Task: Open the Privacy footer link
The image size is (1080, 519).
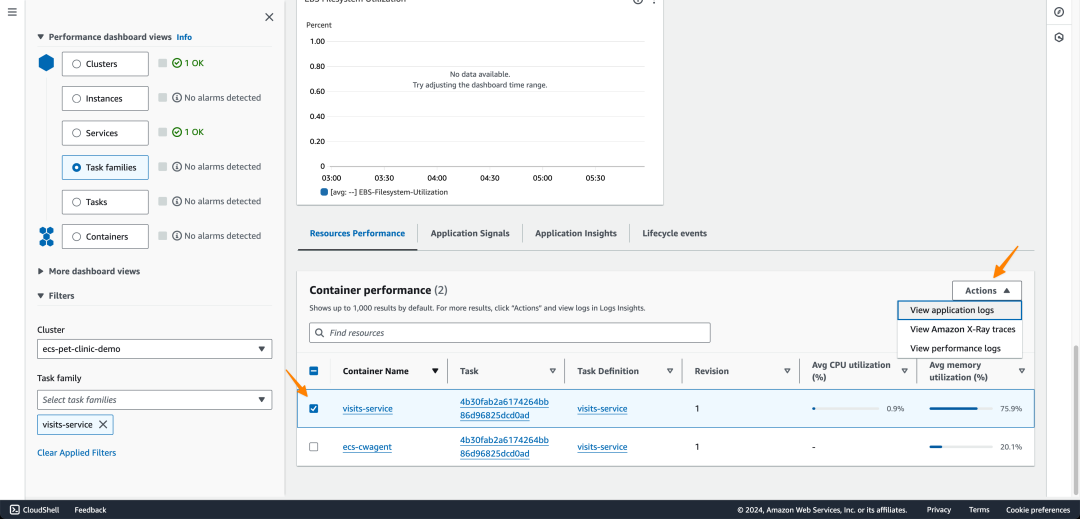Action: [x=939, y=510]
